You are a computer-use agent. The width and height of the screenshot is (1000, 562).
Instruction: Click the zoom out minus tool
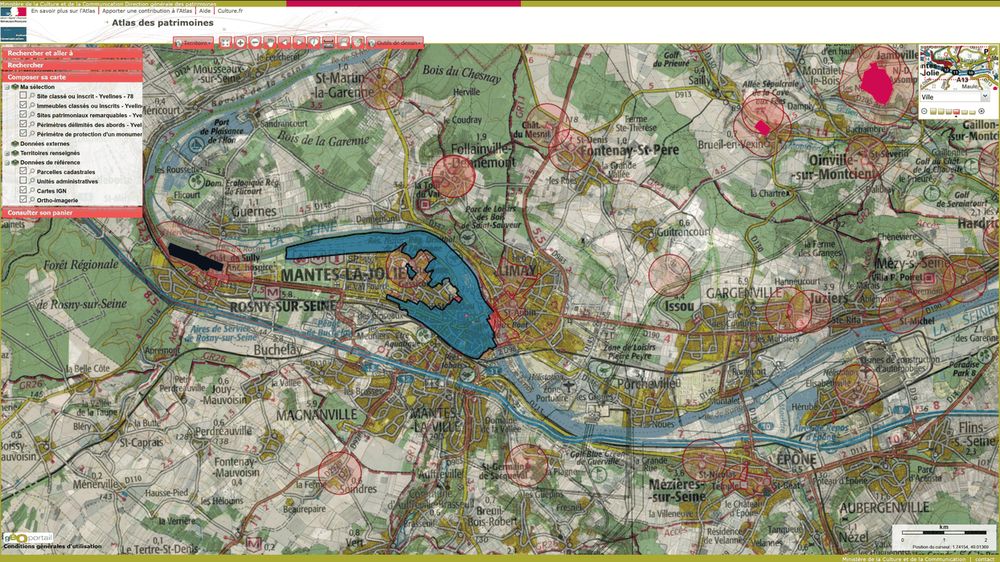(x=255, y=42)
